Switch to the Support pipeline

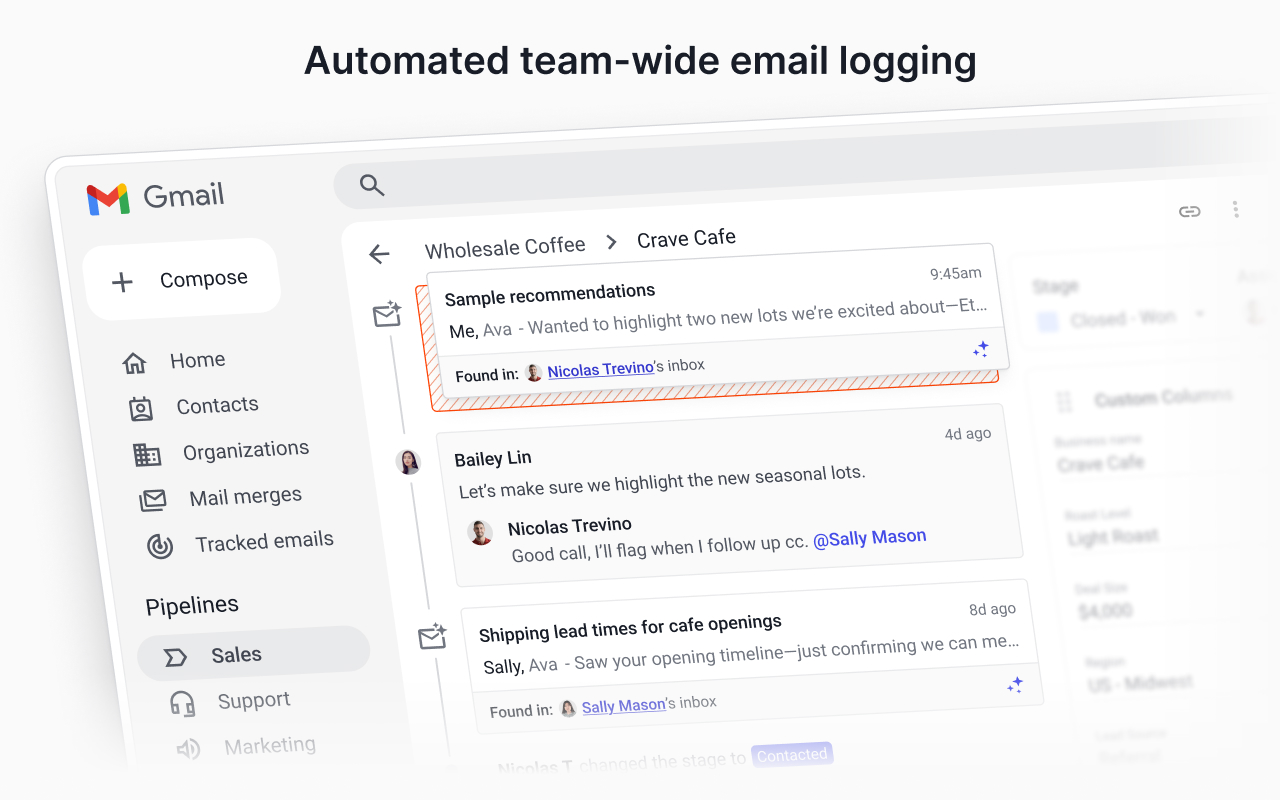(x=252, y=700)
